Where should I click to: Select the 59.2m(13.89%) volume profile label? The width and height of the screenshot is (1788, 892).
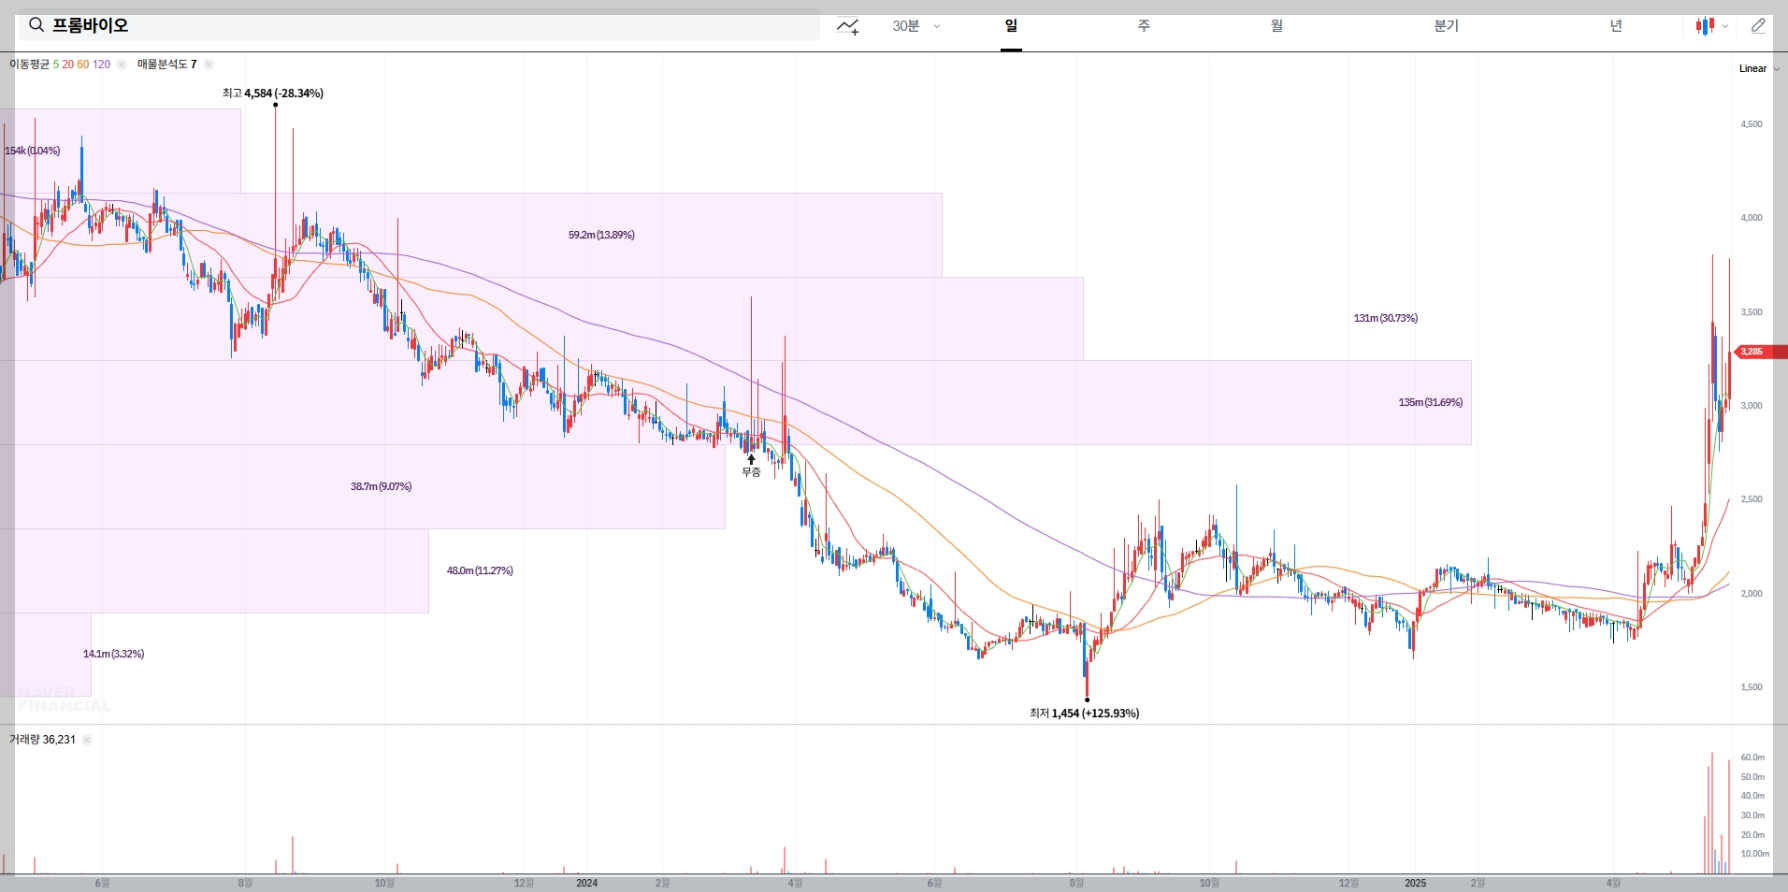[601, 235]
